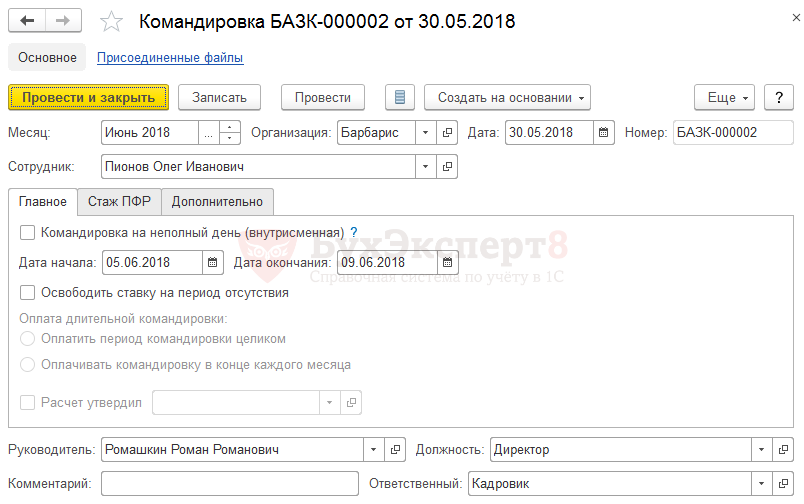Image resolution: width=804 pixels, height=504 pixels.
Task: Switch to the Стаж ПФР tab
Action: [x=119, y=201]
